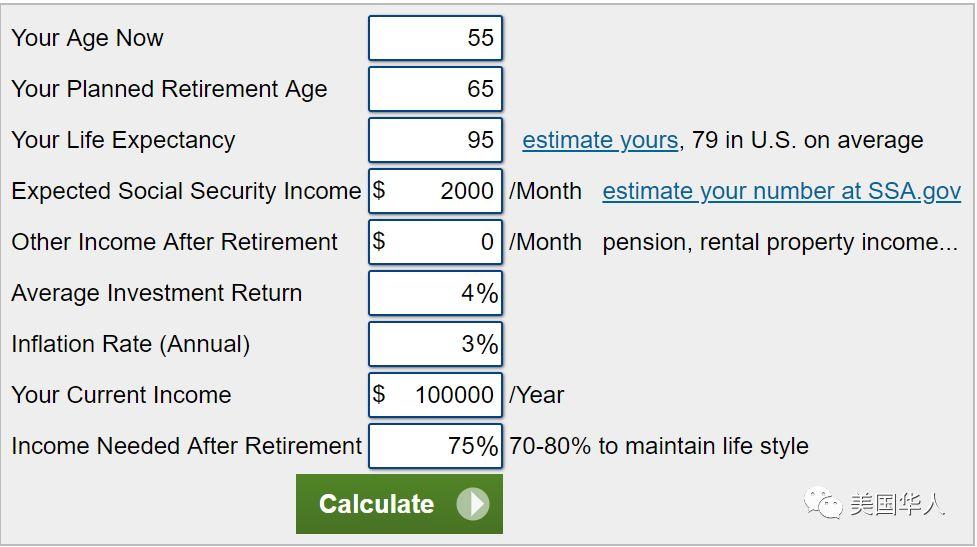Edit the Expected Social Security Income field
The width and height of the screenshot is (977, 547).
[x=435, y=191]
